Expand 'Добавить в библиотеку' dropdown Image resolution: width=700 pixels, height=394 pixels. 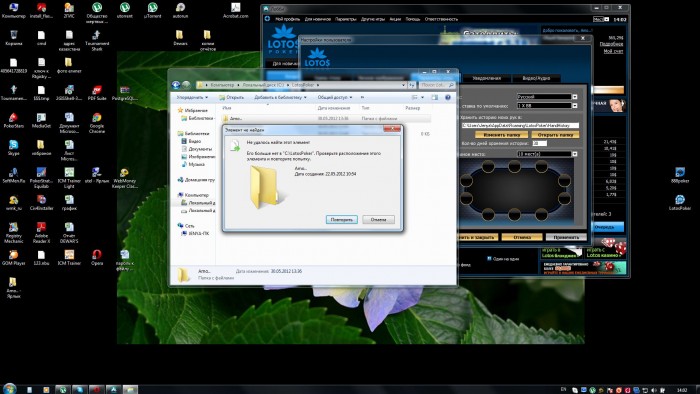pos(280,97)
